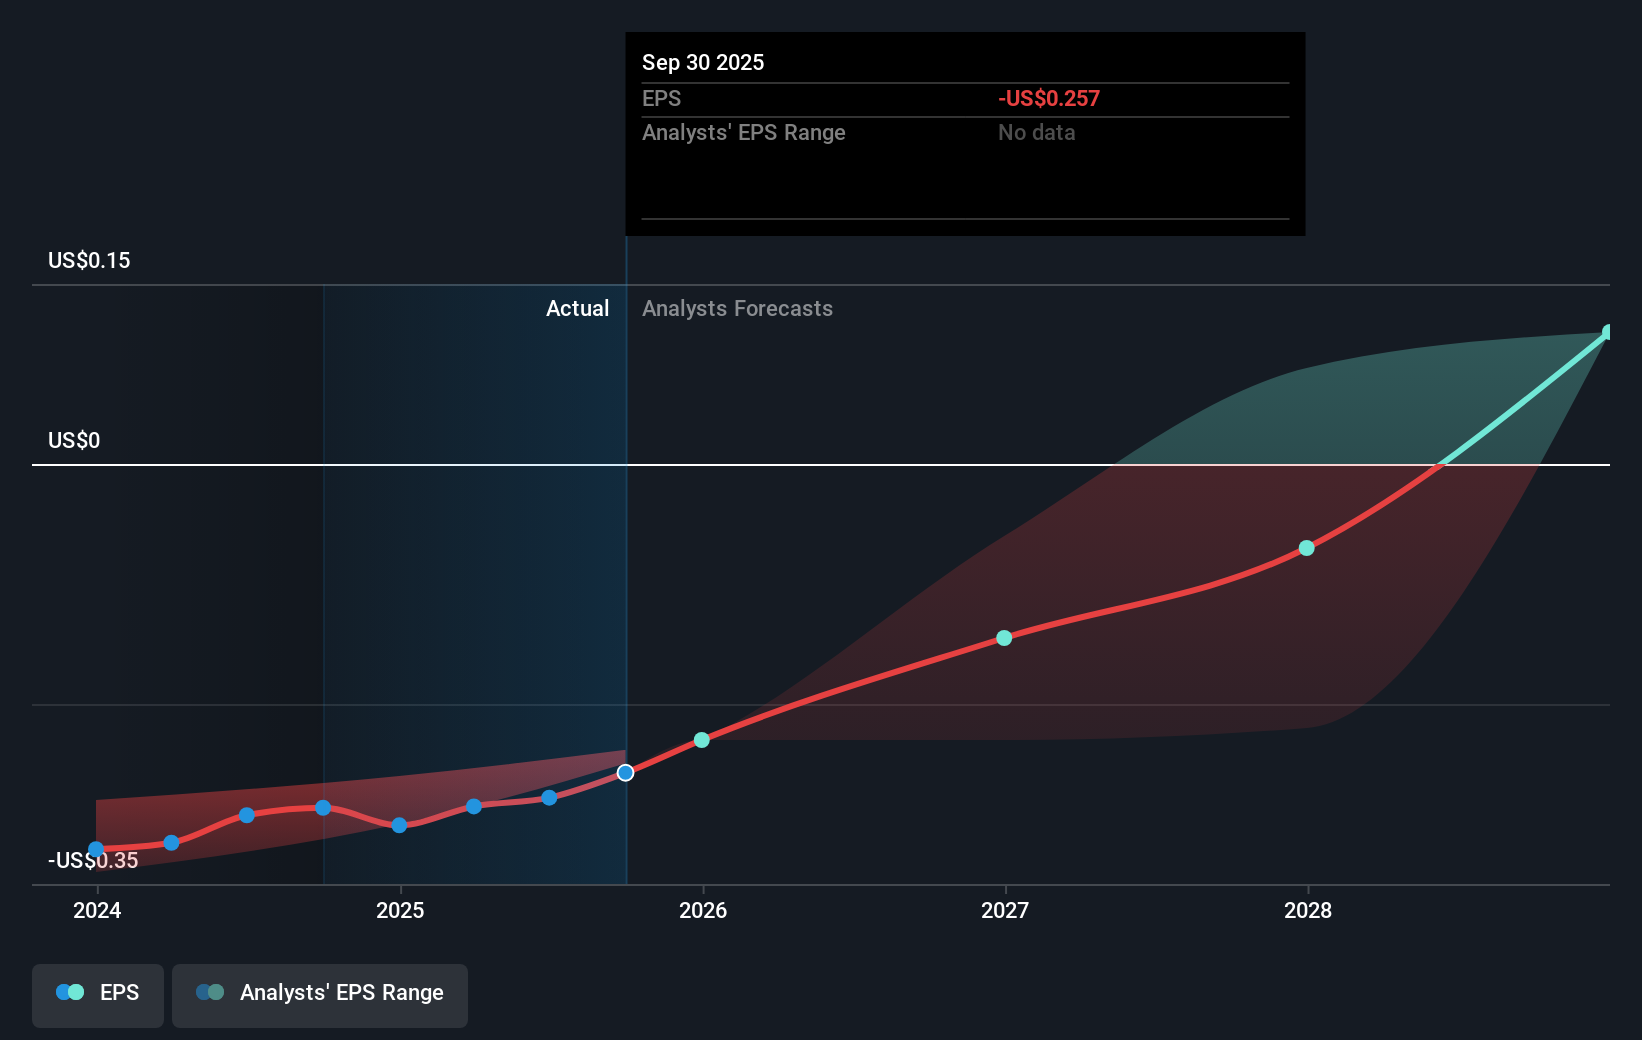The width and height of the screenshot is (1642, 1040).
Task: Click the EPS data point at 2024
Action: coord(96,850)
